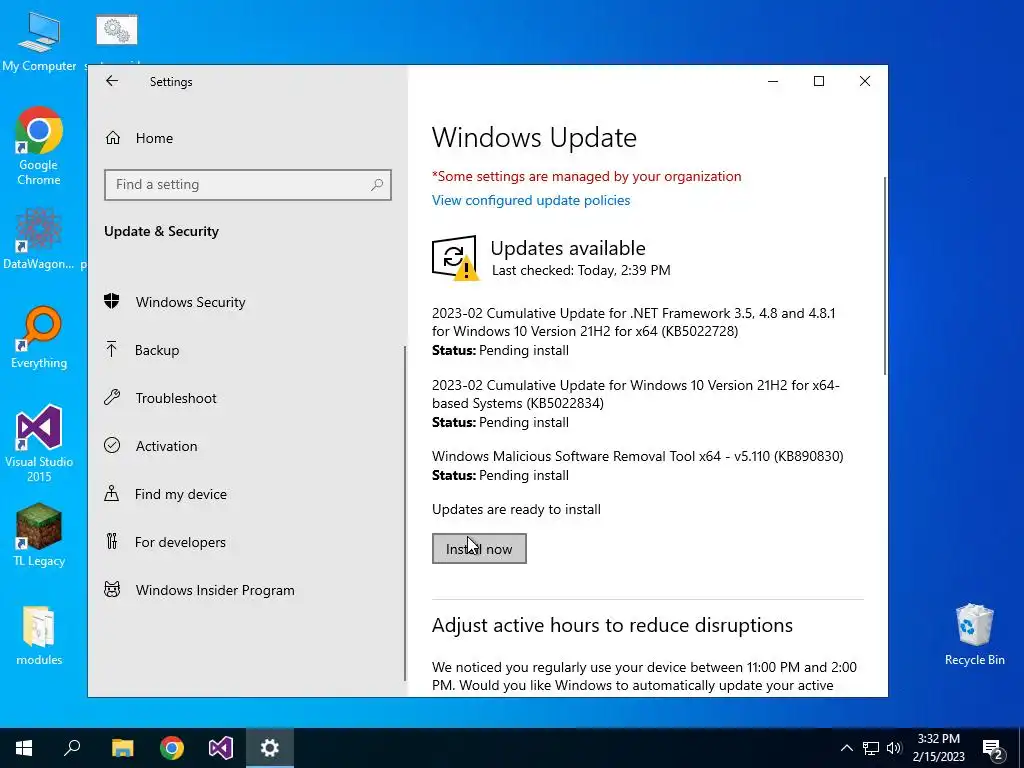Image resolution: width=1024 pixels, height=768 pixels.
Task: Click the Windows Security shield icon
Action: point(112,301)
